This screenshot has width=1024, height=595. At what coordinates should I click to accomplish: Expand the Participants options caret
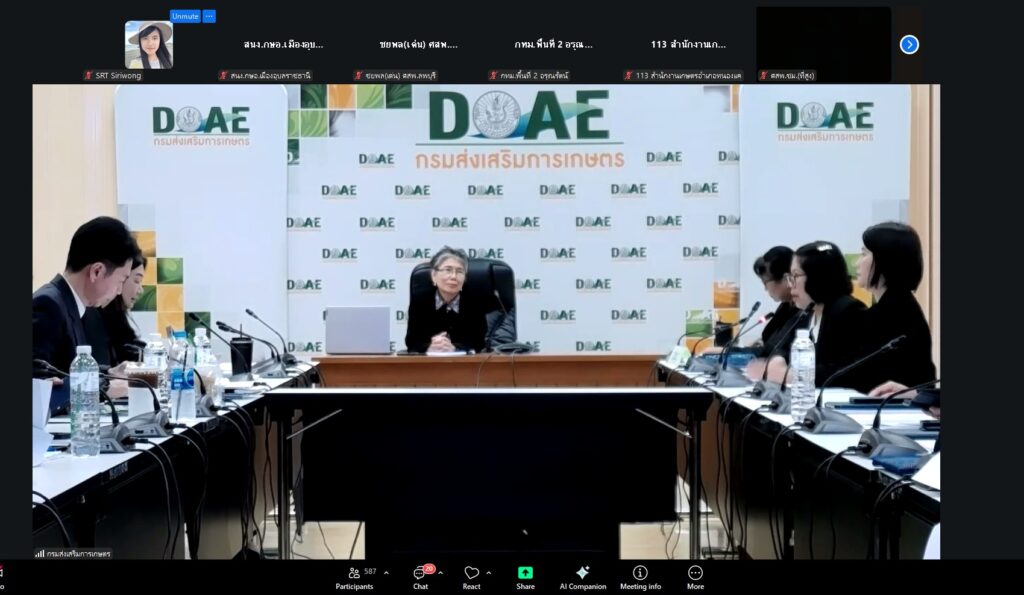point(386,573)
